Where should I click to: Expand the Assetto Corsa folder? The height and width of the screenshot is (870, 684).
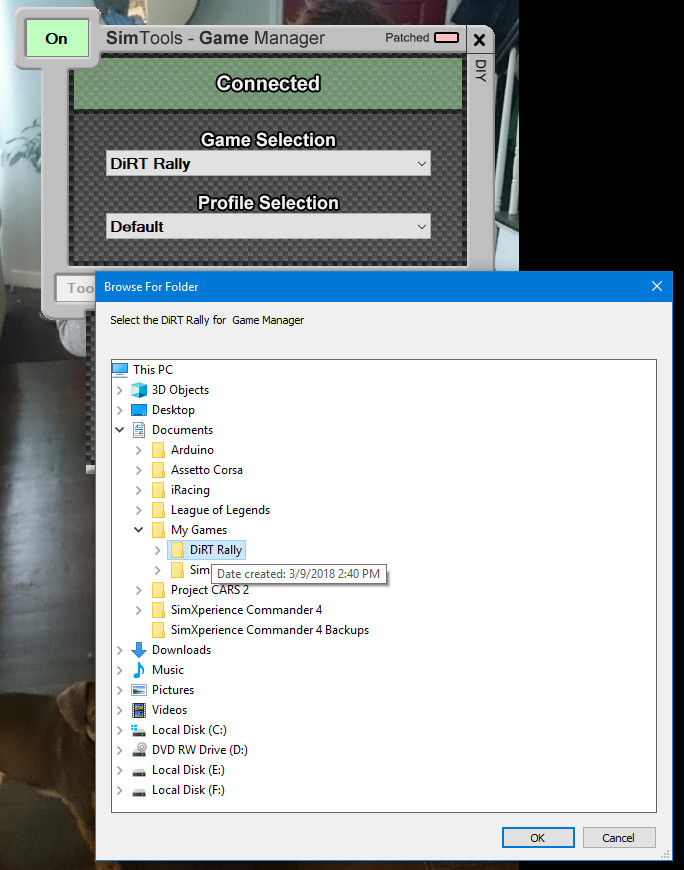139,470
